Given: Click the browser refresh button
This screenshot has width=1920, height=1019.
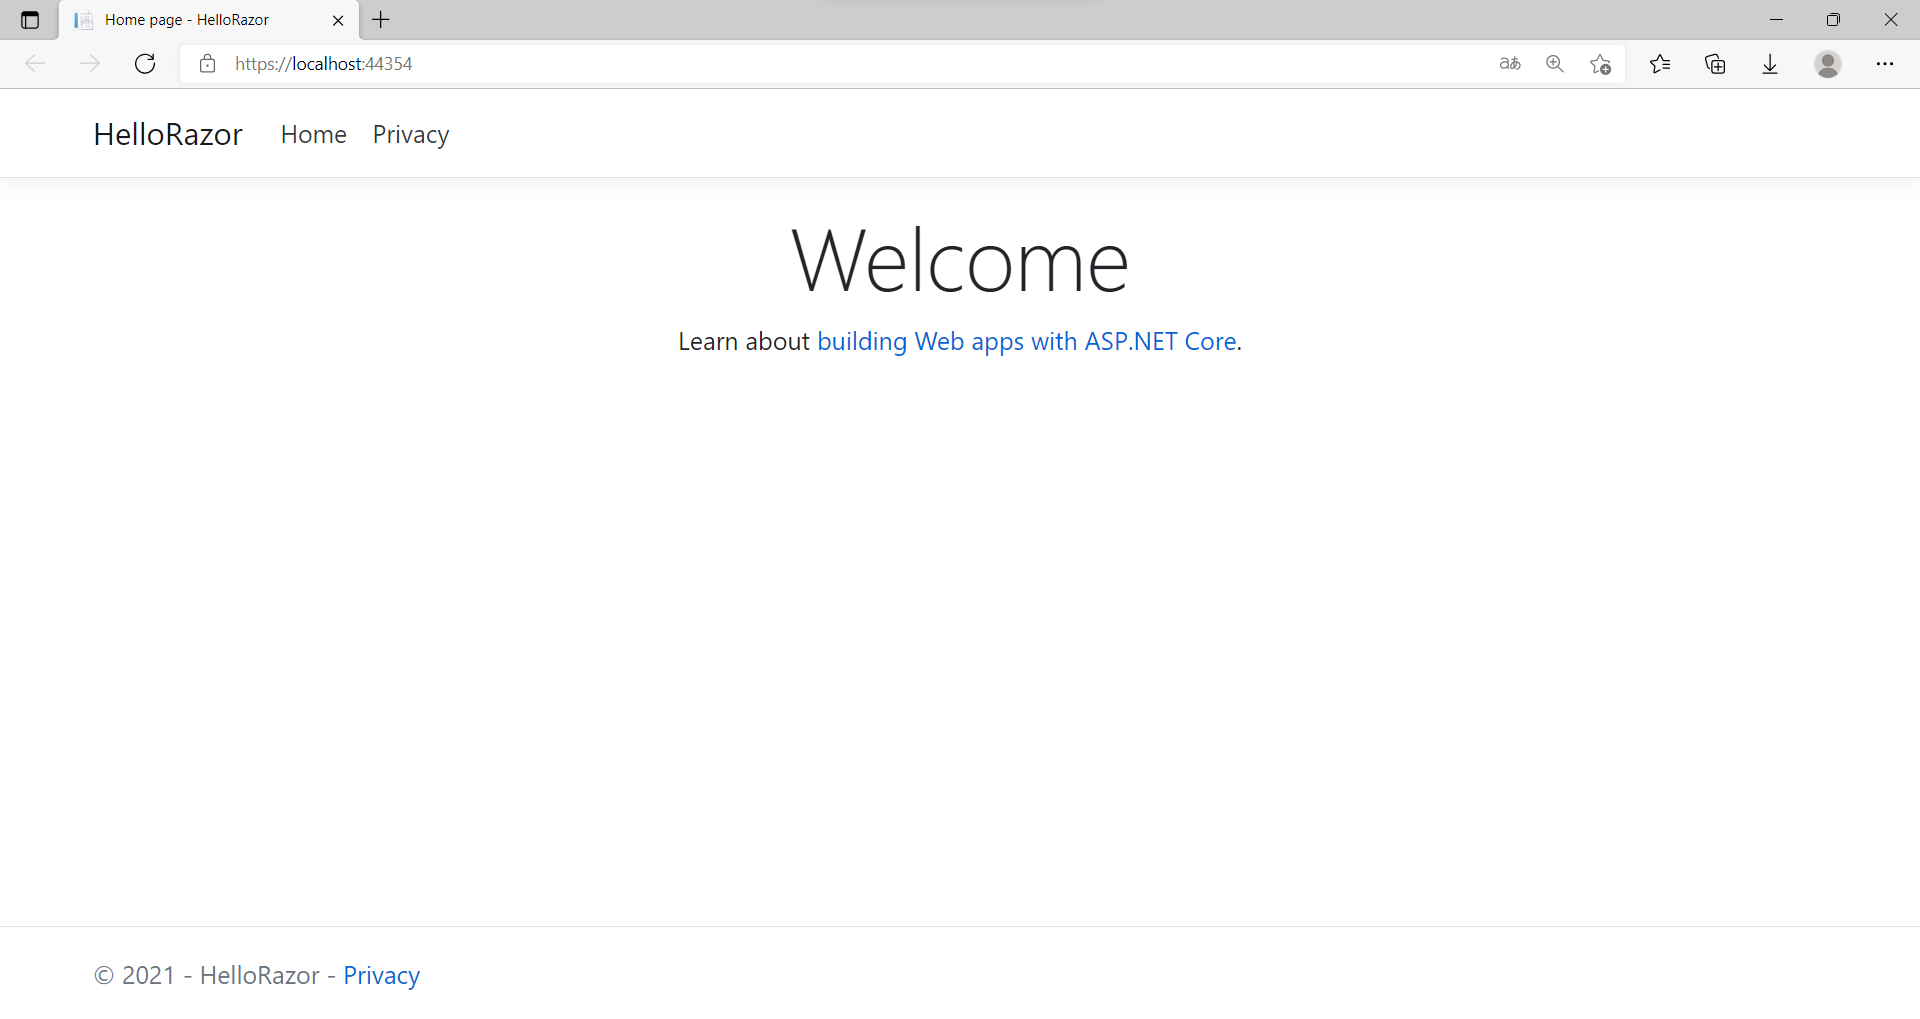Looking at the screenshot, I should coord(145,64).
